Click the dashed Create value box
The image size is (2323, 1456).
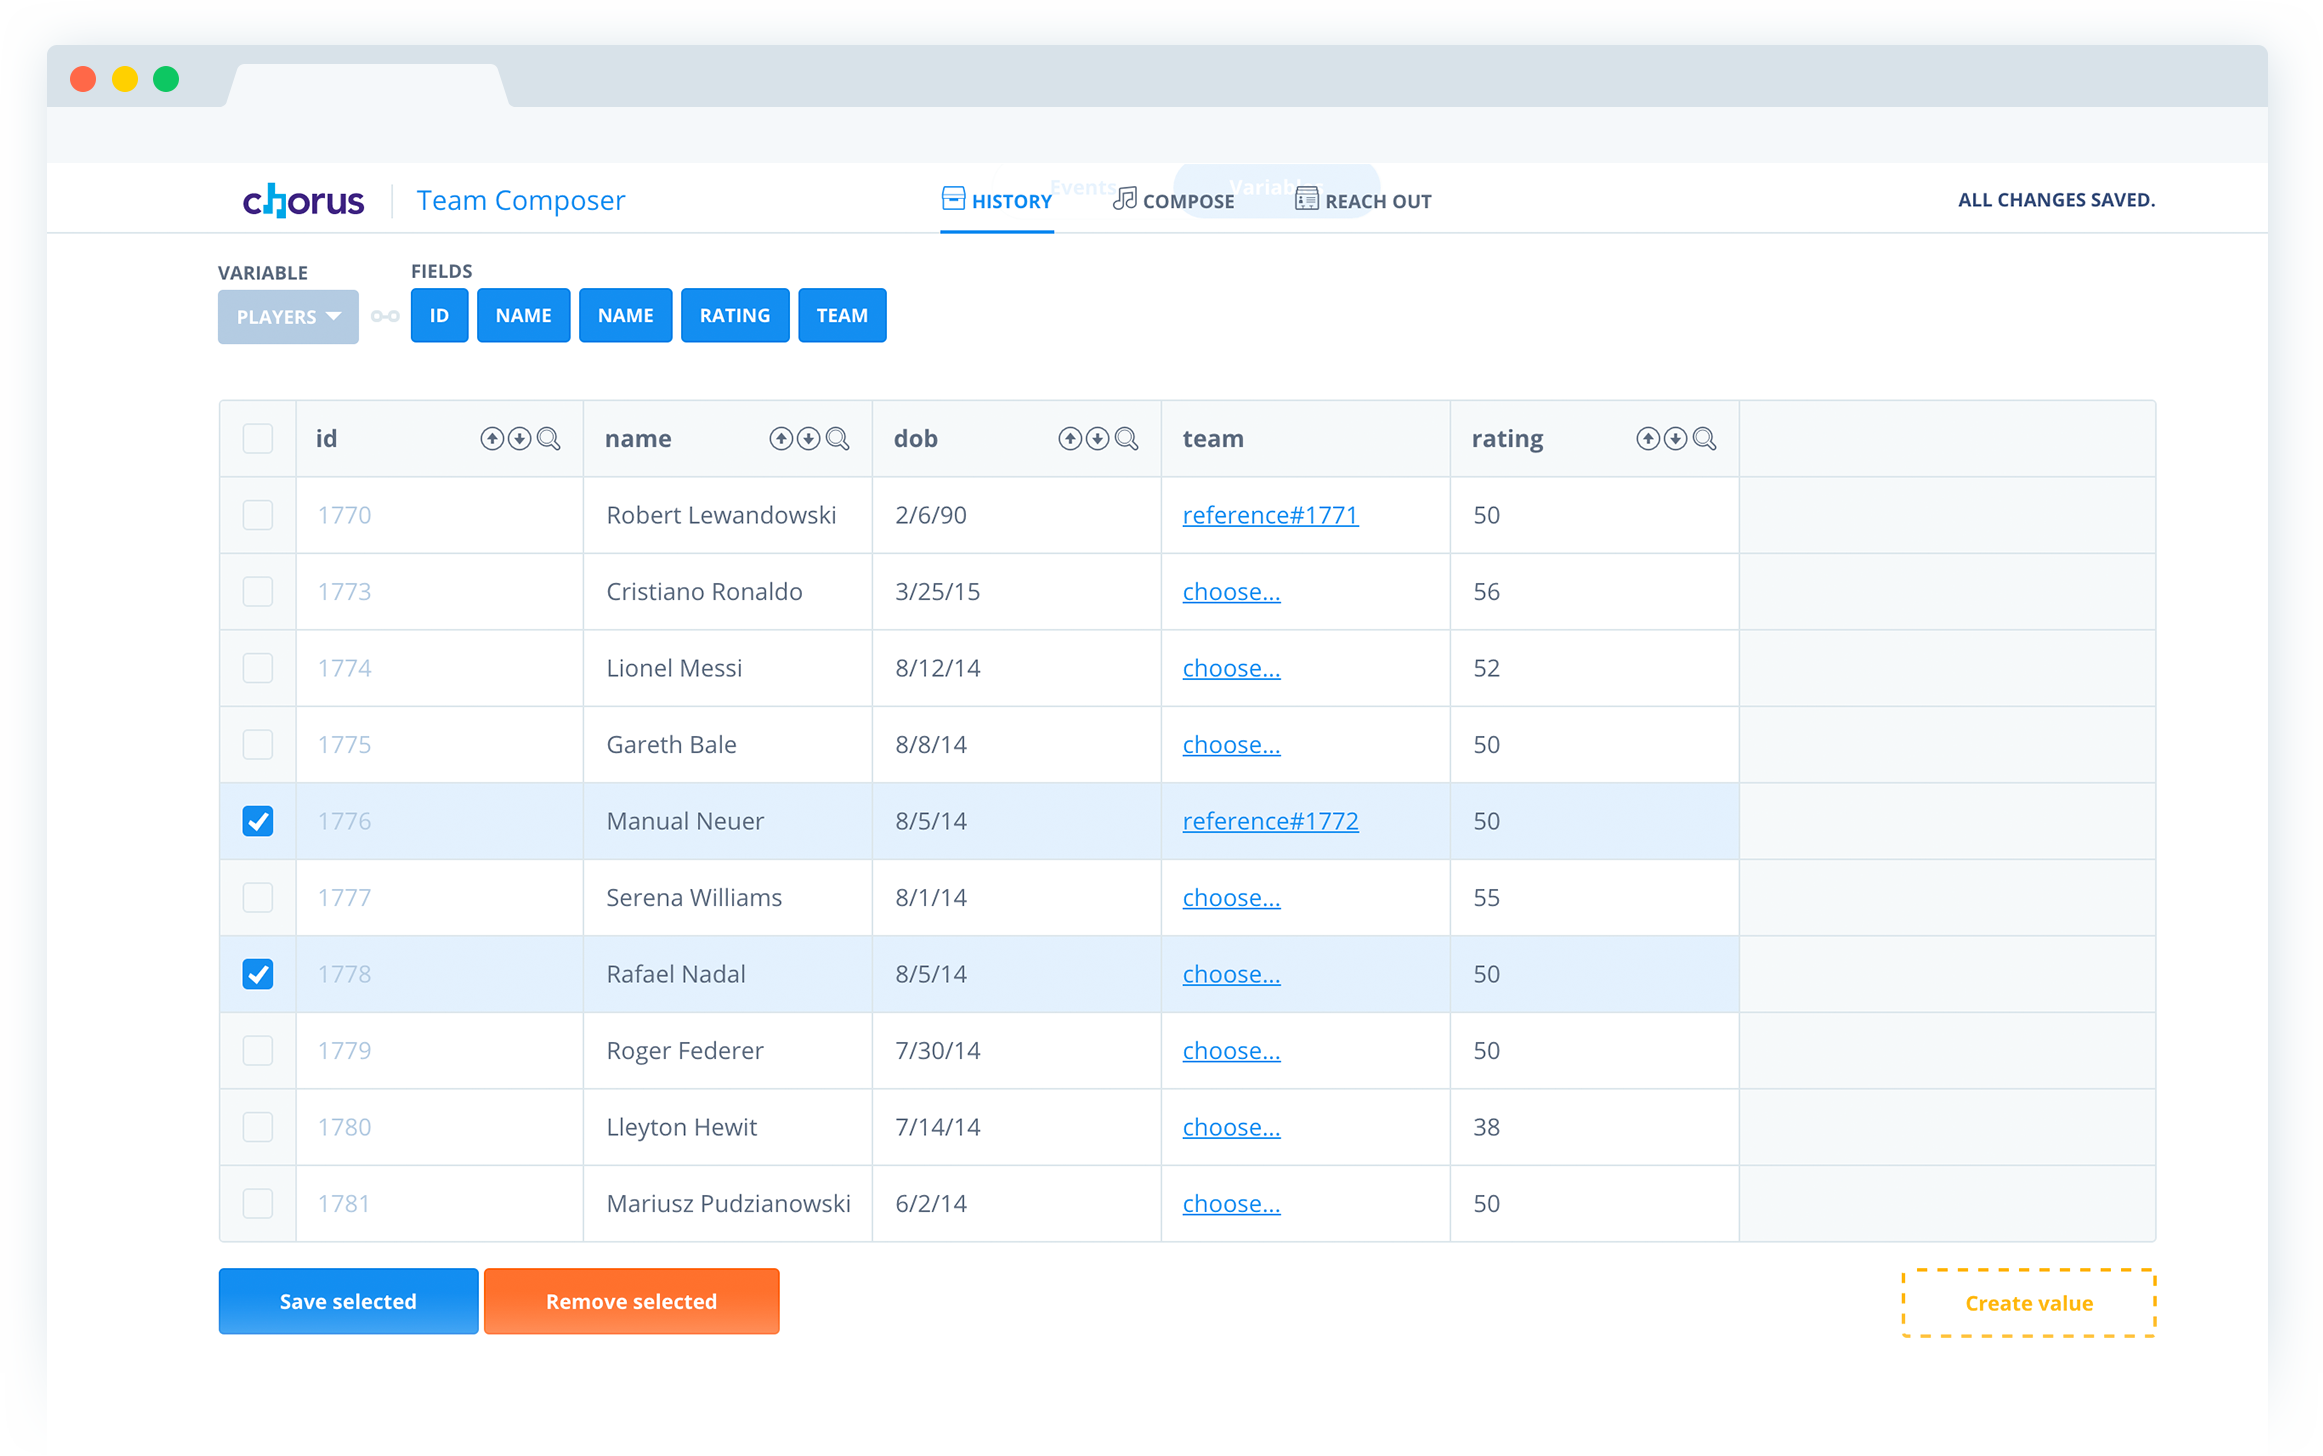pyautogui.click(x=2028, y=1303)
